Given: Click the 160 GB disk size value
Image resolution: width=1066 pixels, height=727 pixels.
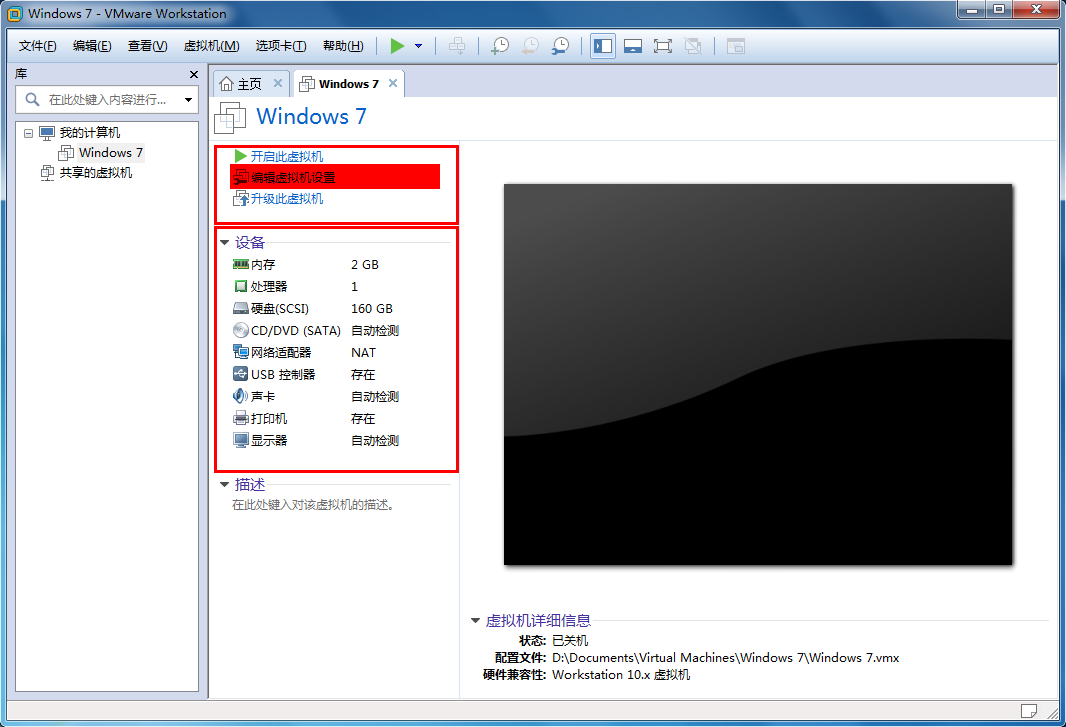Looking at the screenshot, I should point(372,309).
